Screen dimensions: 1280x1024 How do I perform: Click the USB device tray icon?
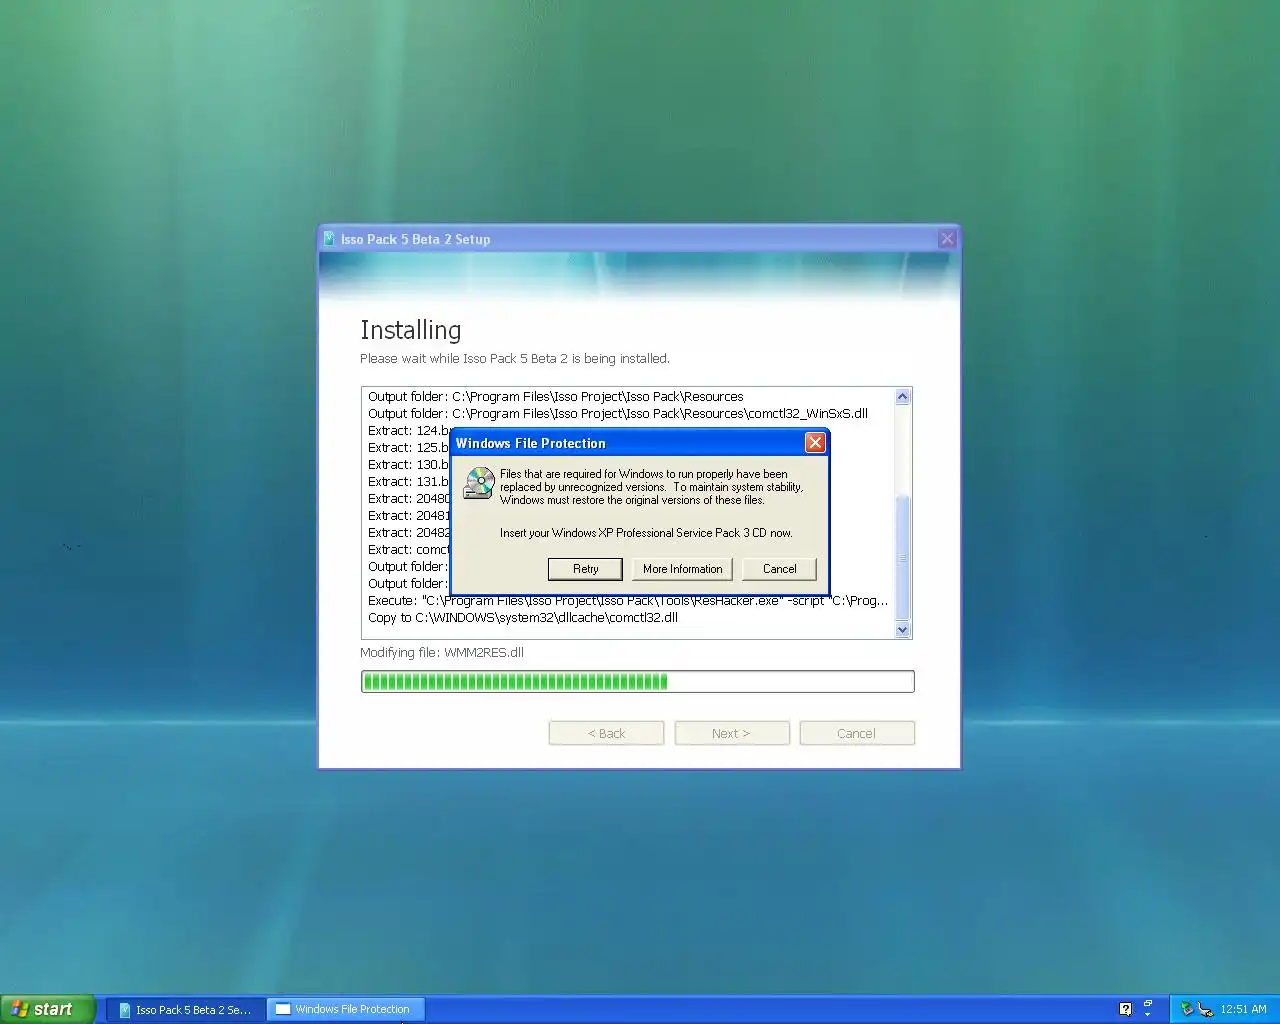(x=1205, y=1009)
